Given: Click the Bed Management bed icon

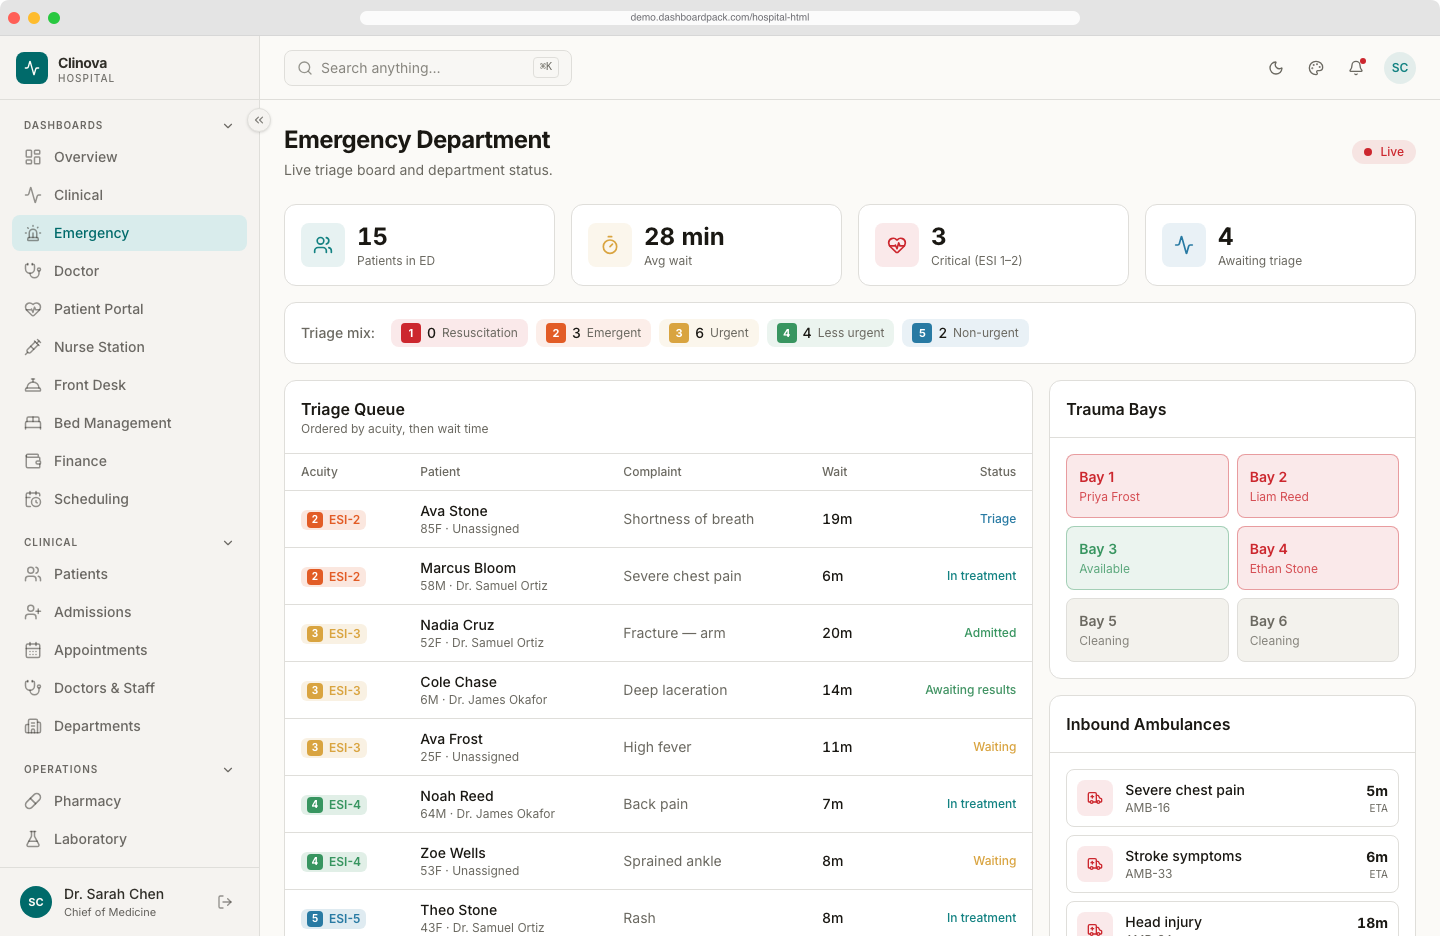Looking at the screenshot, I should [33, 423].
